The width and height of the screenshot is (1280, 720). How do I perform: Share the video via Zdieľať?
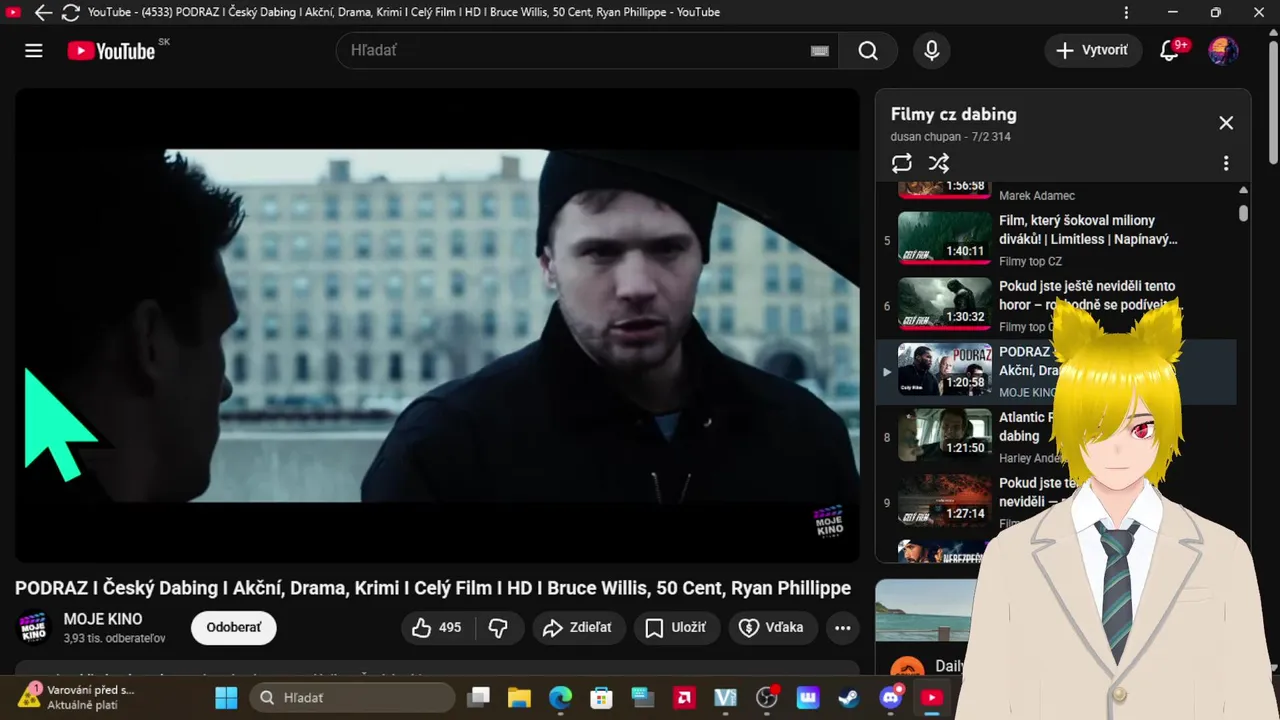pos(579,628)
